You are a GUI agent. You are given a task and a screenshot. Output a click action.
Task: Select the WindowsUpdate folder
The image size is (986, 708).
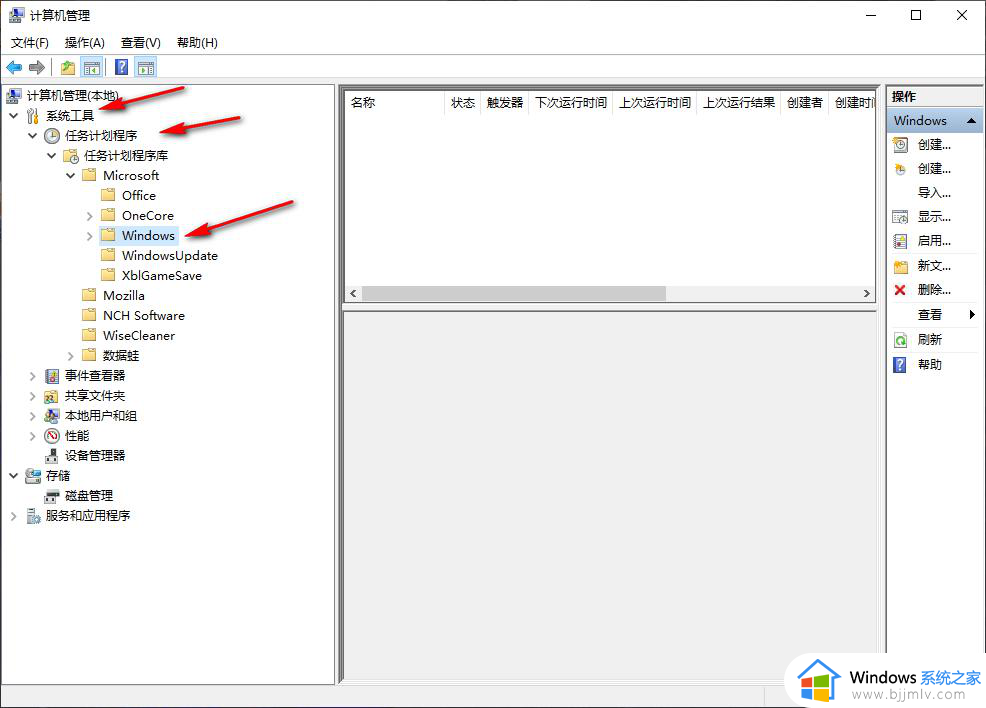tap(170, 256)
